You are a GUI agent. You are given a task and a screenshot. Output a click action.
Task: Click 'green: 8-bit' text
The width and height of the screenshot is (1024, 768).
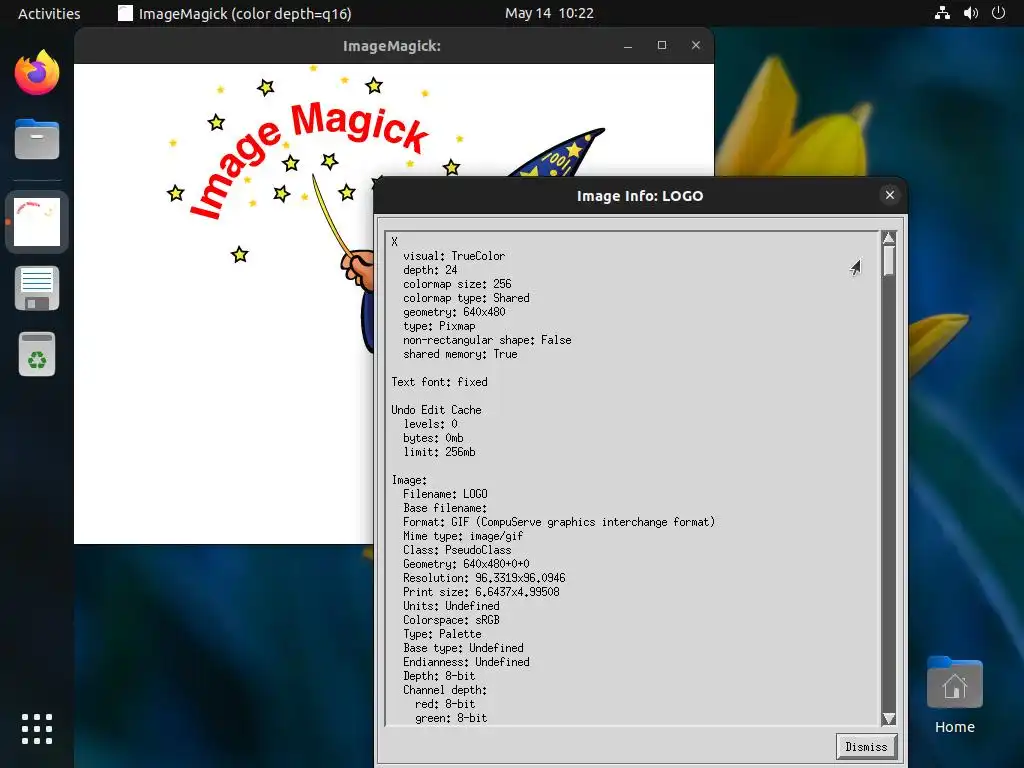click(451, 718)
